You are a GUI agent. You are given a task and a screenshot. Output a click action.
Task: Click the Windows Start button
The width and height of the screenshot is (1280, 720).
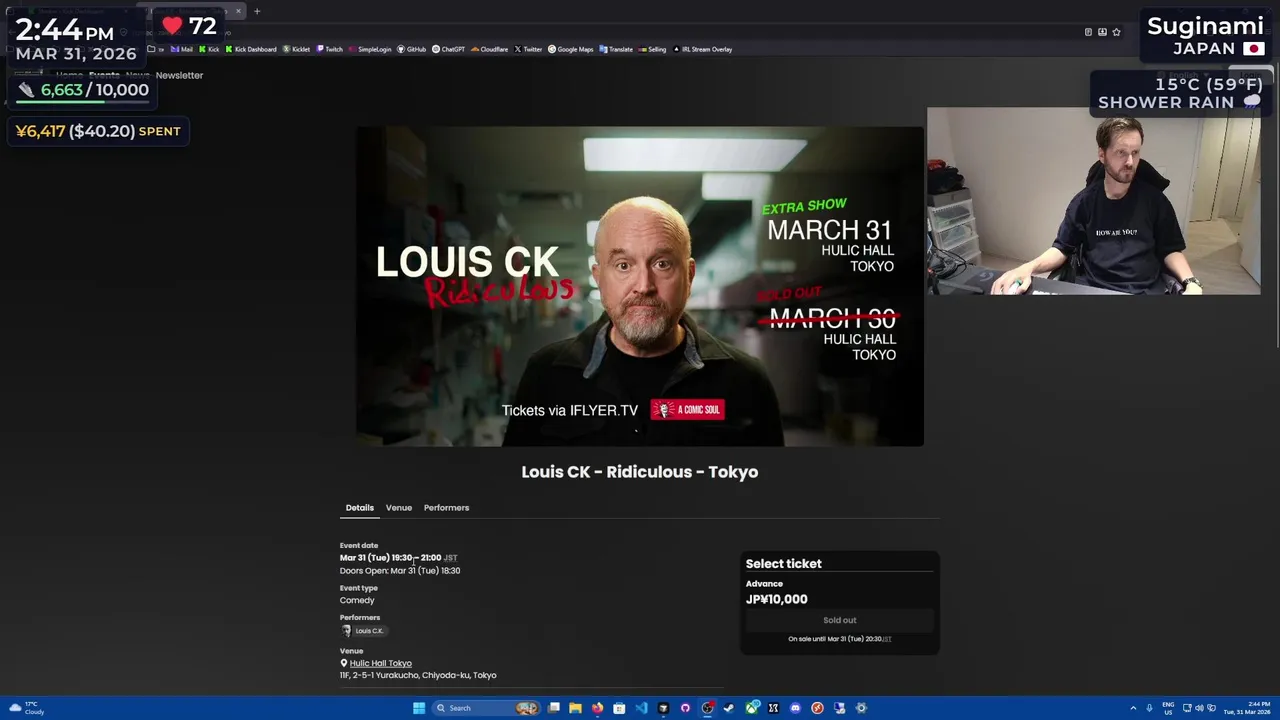pyautogui.click(x=419, y=708)
